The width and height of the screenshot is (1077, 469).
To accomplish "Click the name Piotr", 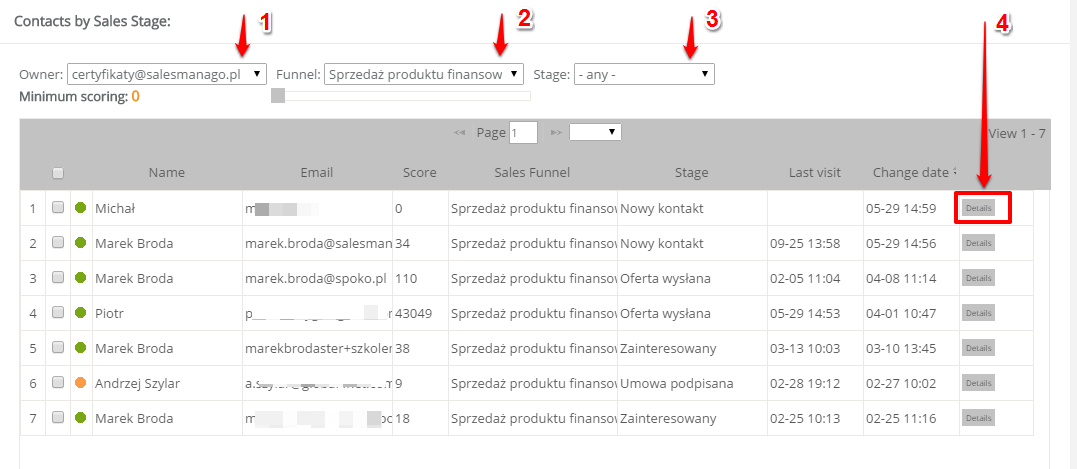I will coord(109,314).
